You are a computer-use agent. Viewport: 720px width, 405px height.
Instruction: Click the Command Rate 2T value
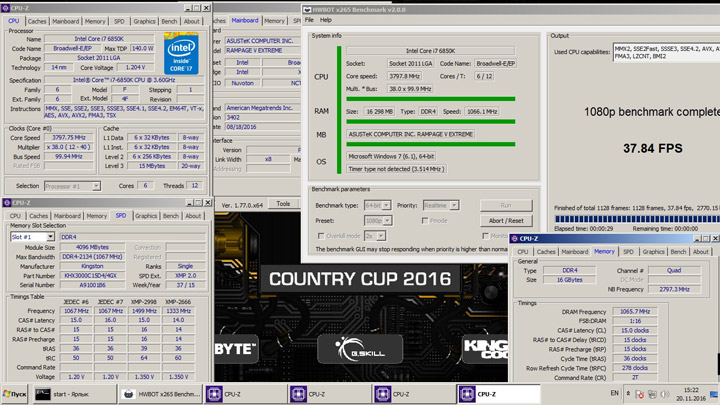(x=635, y=377)
